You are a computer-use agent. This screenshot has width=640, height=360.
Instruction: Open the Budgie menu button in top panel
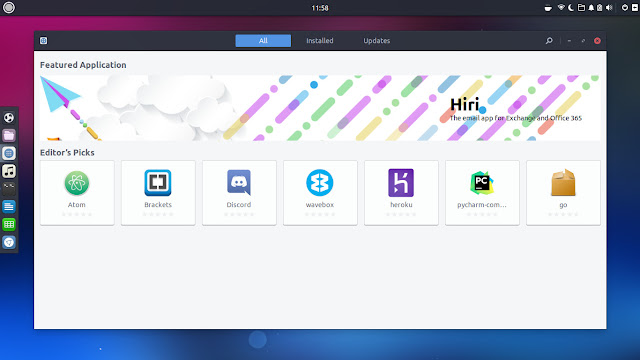tap(9, 7)
